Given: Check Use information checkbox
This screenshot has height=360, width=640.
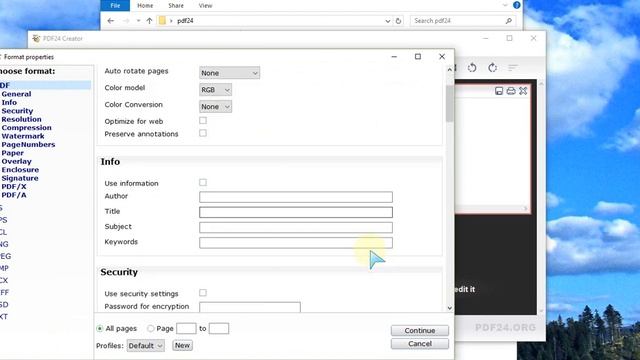Looking at the screenshot, I should [203, 182].
